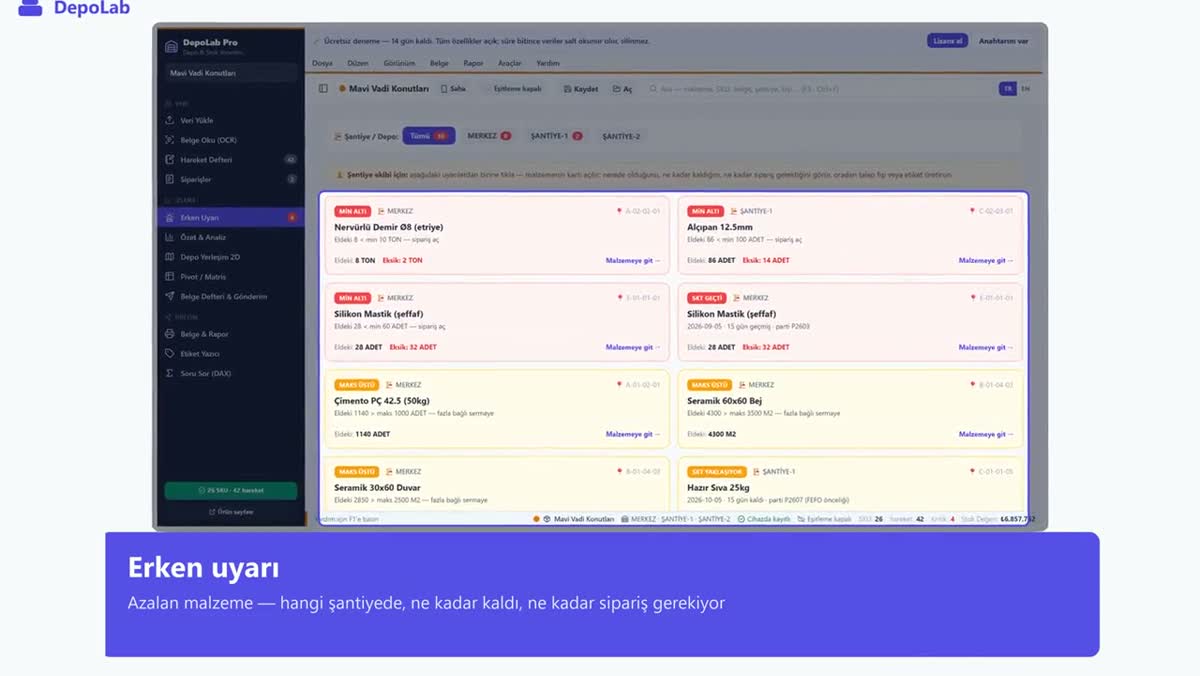The image size is (1200, 676).
Task: Open the Yardım menu
Action: 548,63
